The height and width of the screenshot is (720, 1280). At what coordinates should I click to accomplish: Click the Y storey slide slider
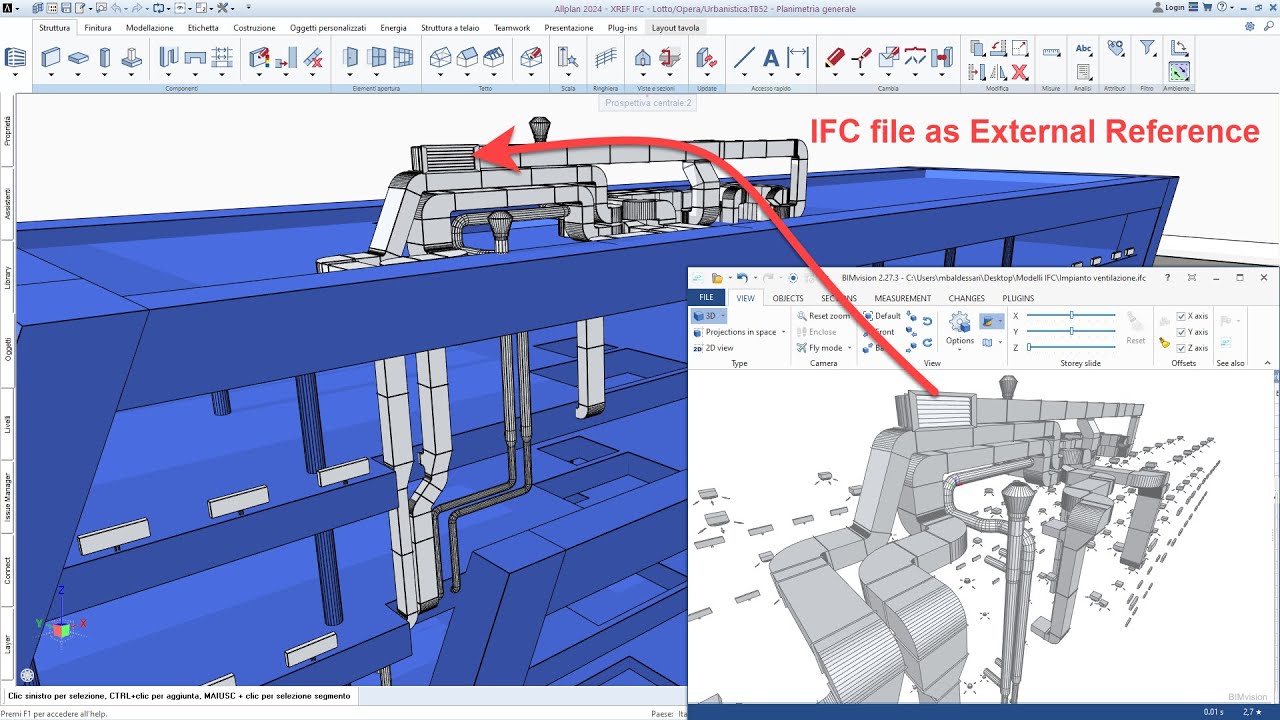(1071, 331)
